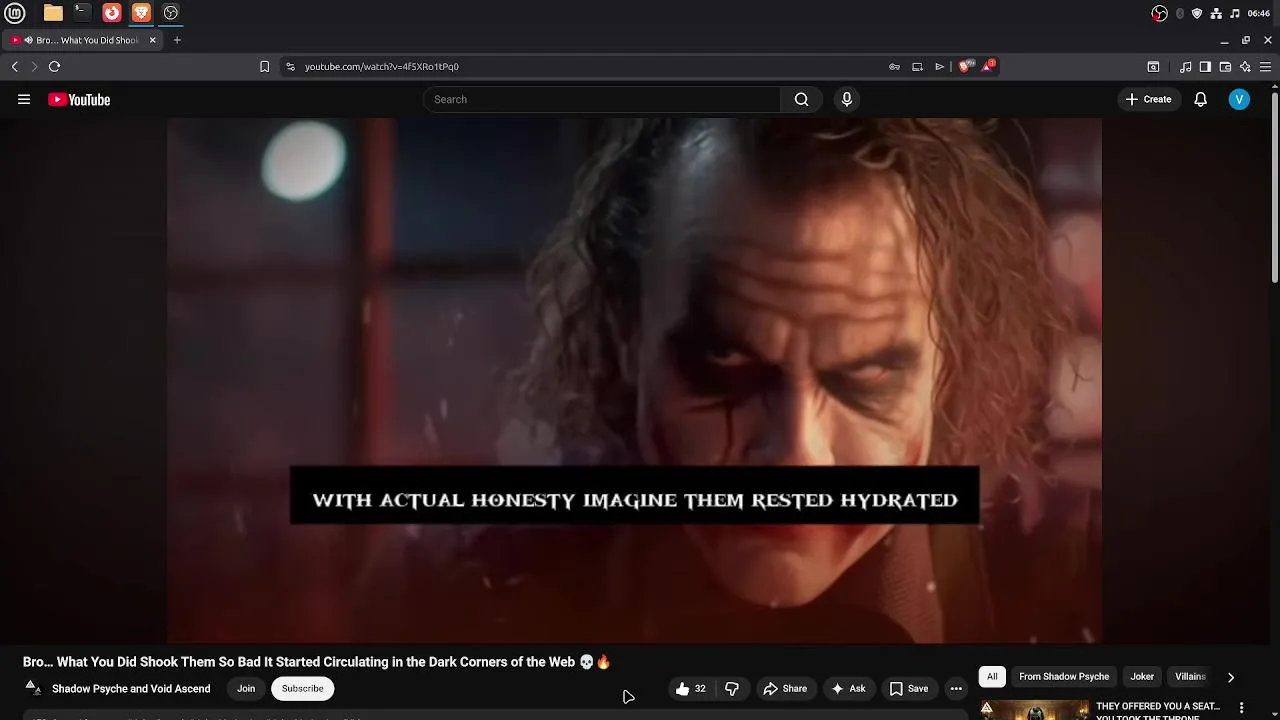Share the video

(x=785, y=688)
